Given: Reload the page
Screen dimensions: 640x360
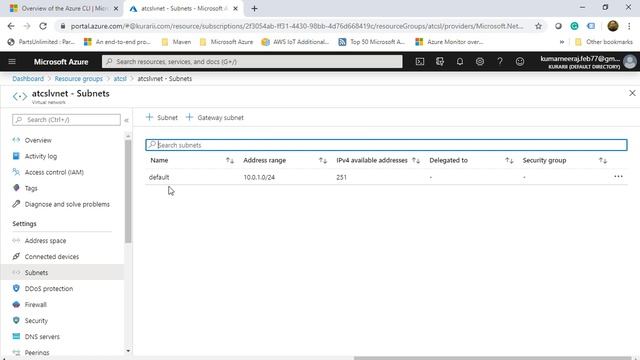Looking at the screenshot, I should coord(43,26).
